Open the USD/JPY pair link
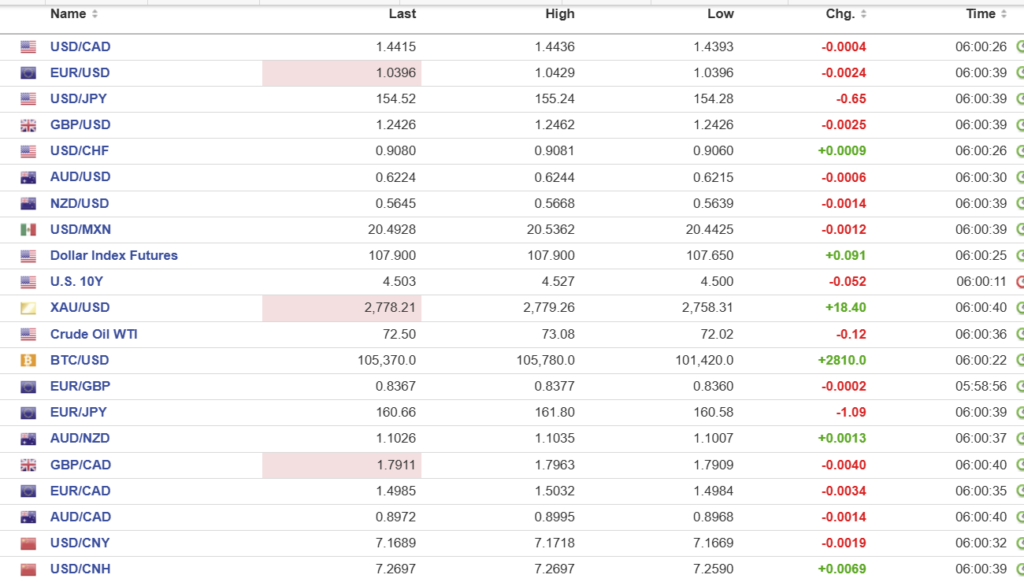The width and height of the screenshot is (1024, 582). (x=79, y=99)
